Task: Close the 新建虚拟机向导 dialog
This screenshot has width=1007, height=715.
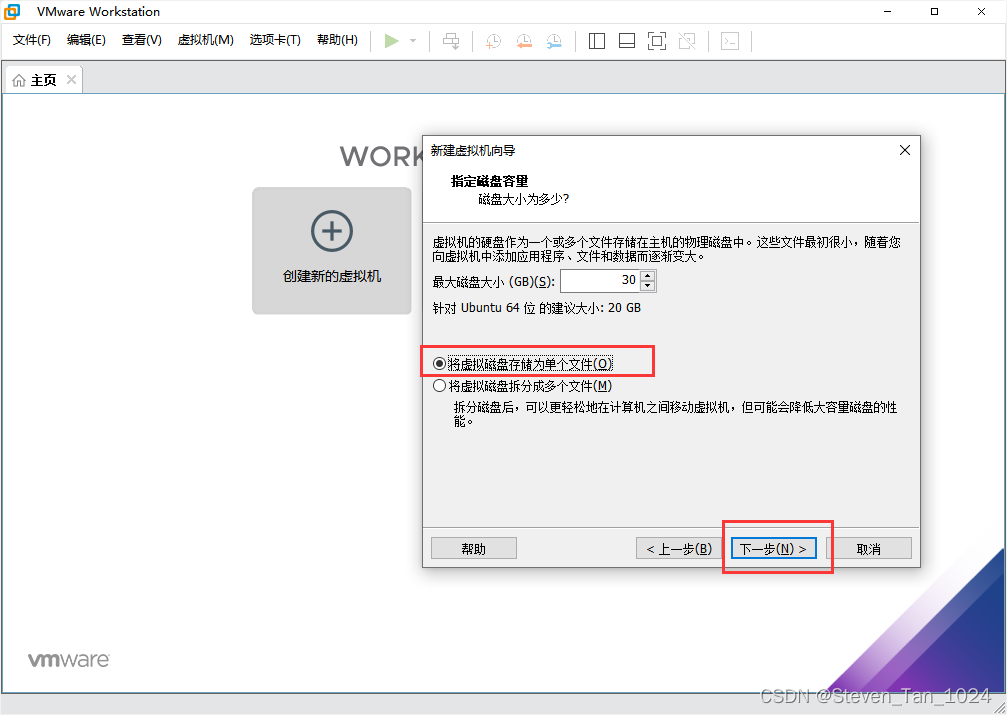Action: pyautogui.click(x=905, y=150)
